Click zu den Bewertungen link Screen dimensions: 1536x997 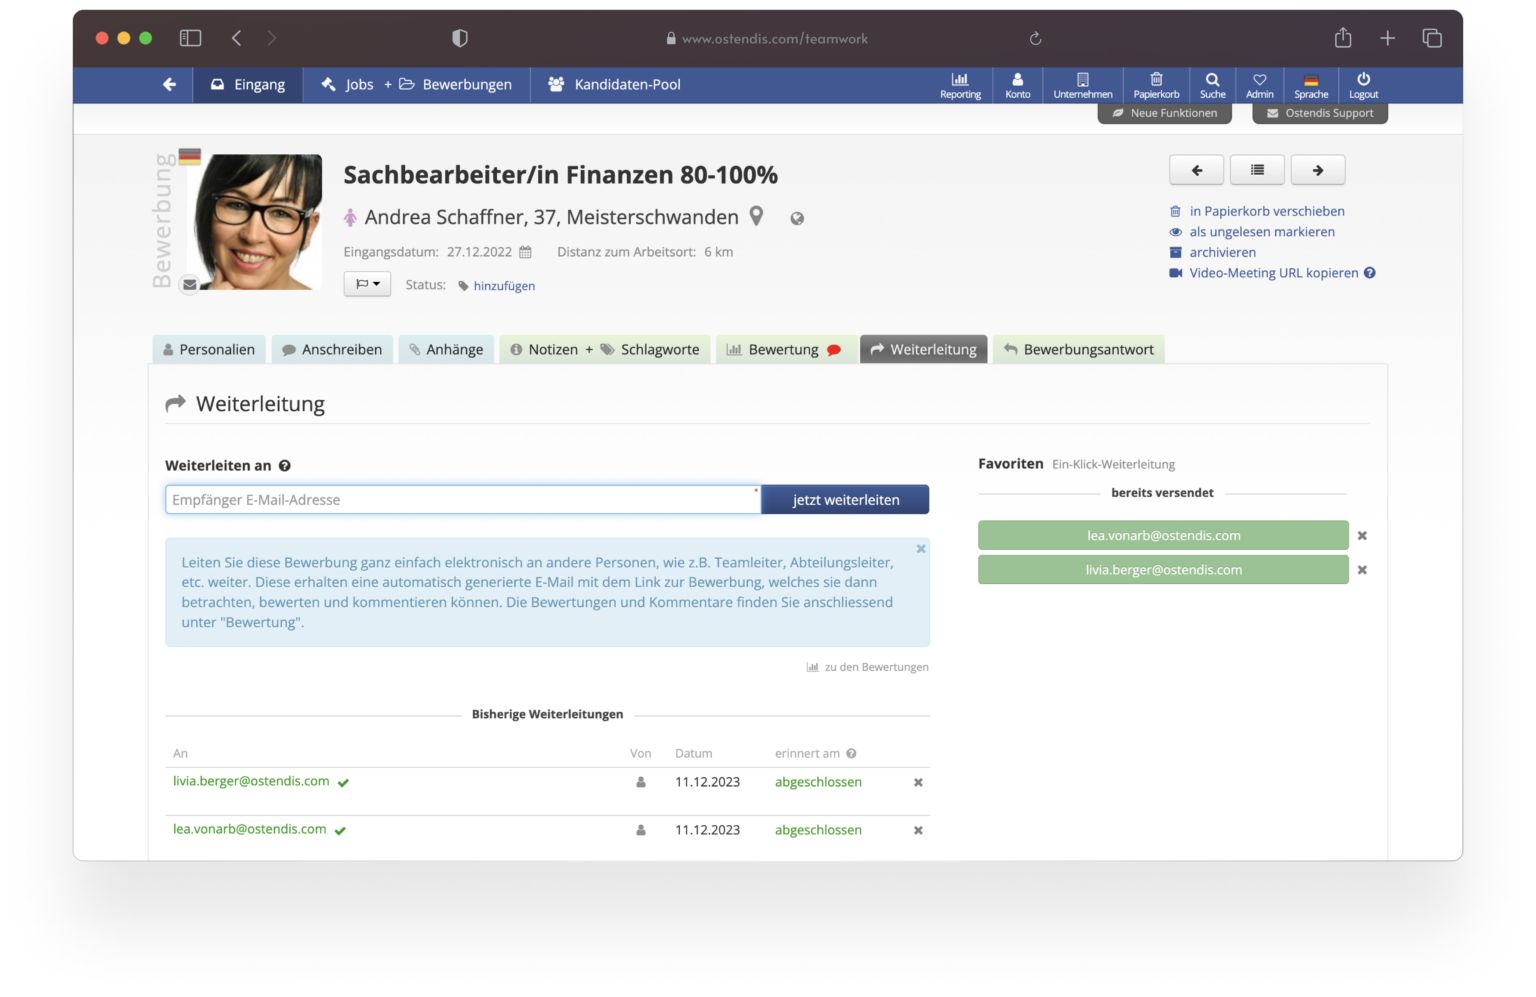(x=868, y=667)
